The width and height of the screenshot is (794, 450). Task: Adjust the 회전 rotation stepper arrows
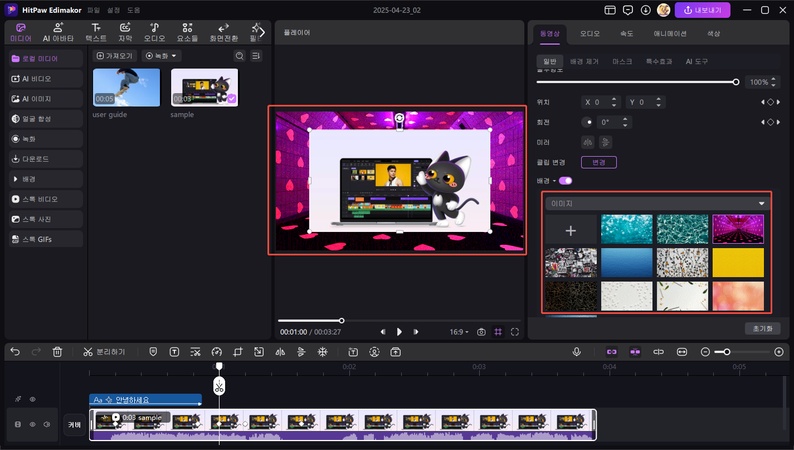pos(625,122)
